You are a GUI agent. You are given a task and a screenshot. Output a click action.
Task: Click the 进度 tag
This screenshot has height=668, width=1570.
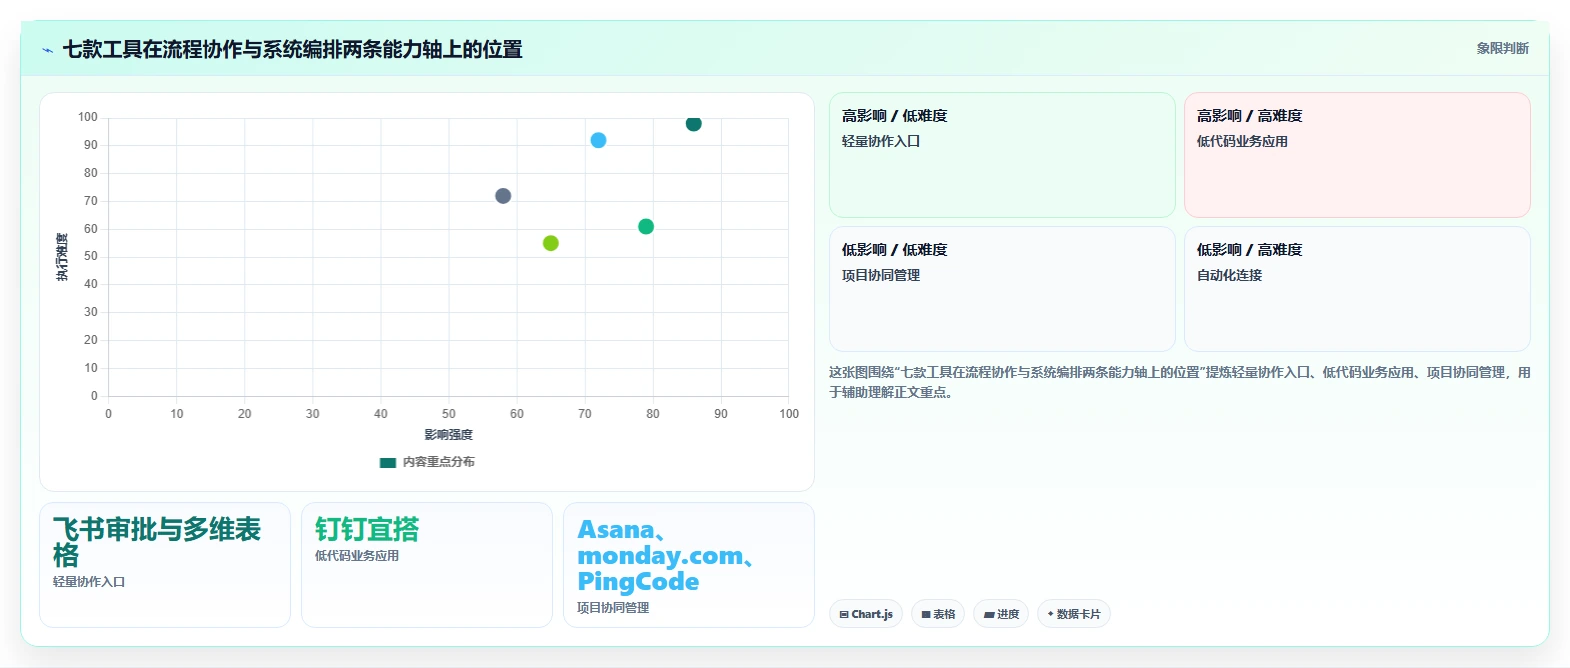click(x=1001, y=614)
